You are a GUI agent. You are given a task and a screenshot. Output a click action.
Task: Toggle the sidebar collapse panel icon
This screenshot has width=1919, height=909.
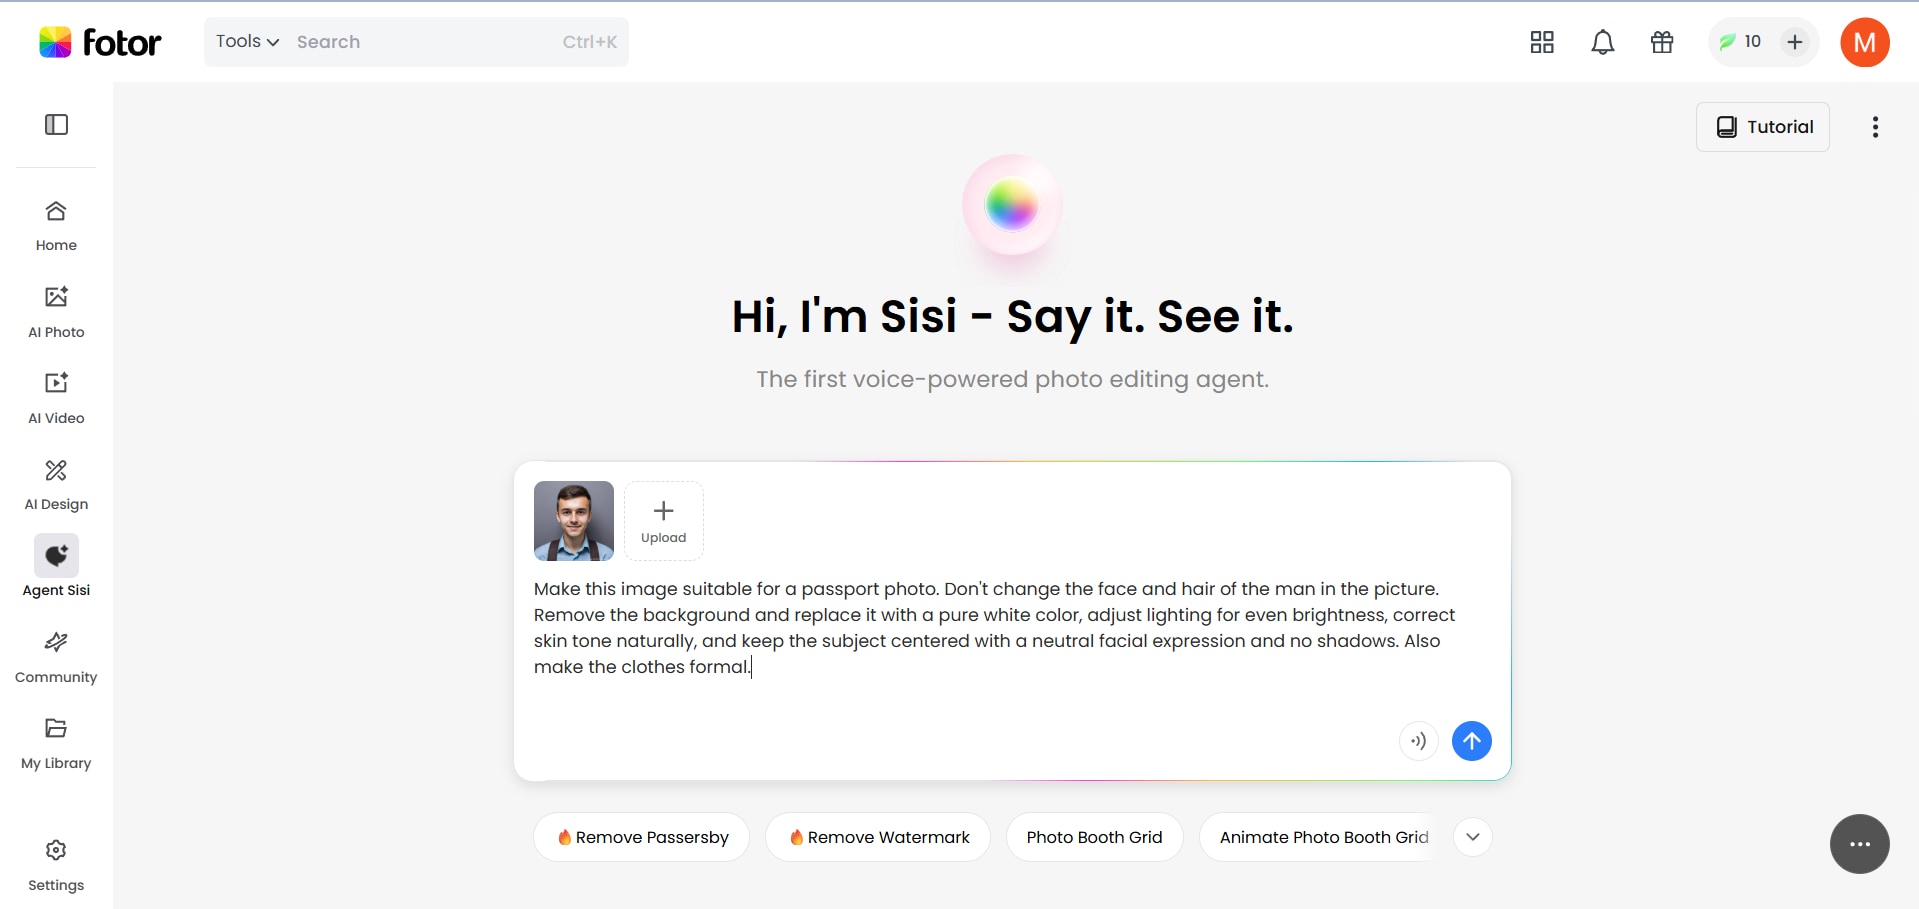pos(56,125)
